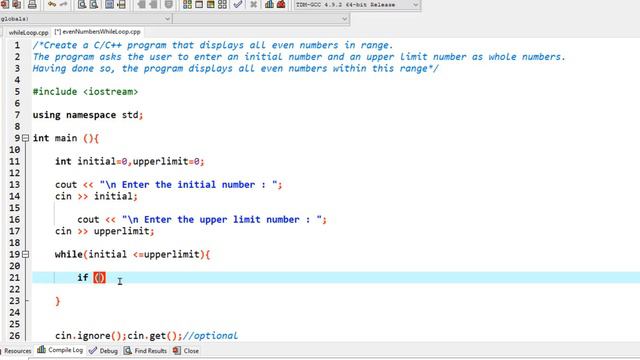
Task: Run the program with the window icon
Action: tap(199, 4)
